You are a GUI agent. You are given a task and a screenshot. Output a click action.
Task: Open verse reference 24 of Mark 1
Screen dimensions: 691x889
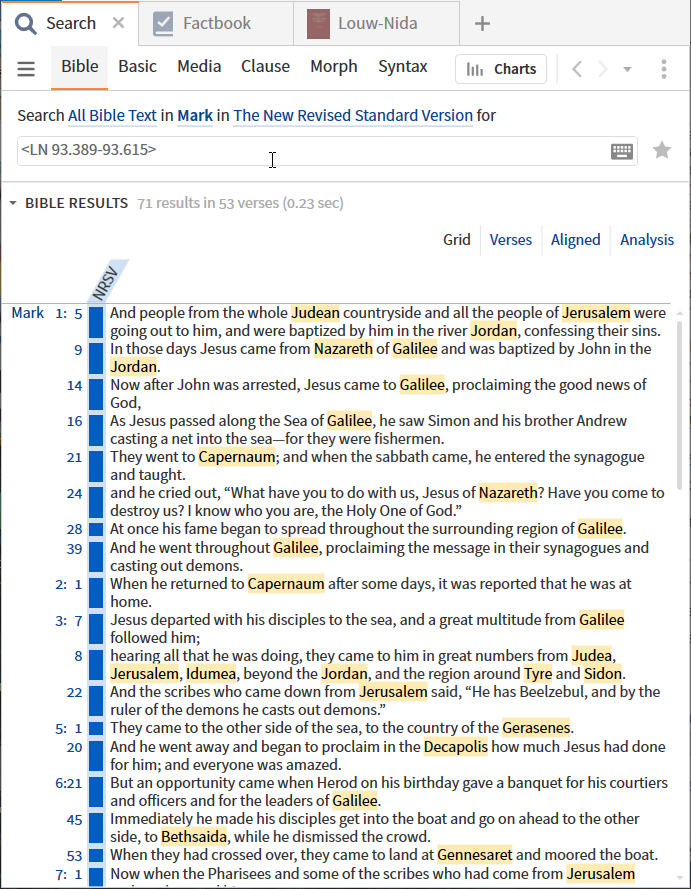click(75, 494)
